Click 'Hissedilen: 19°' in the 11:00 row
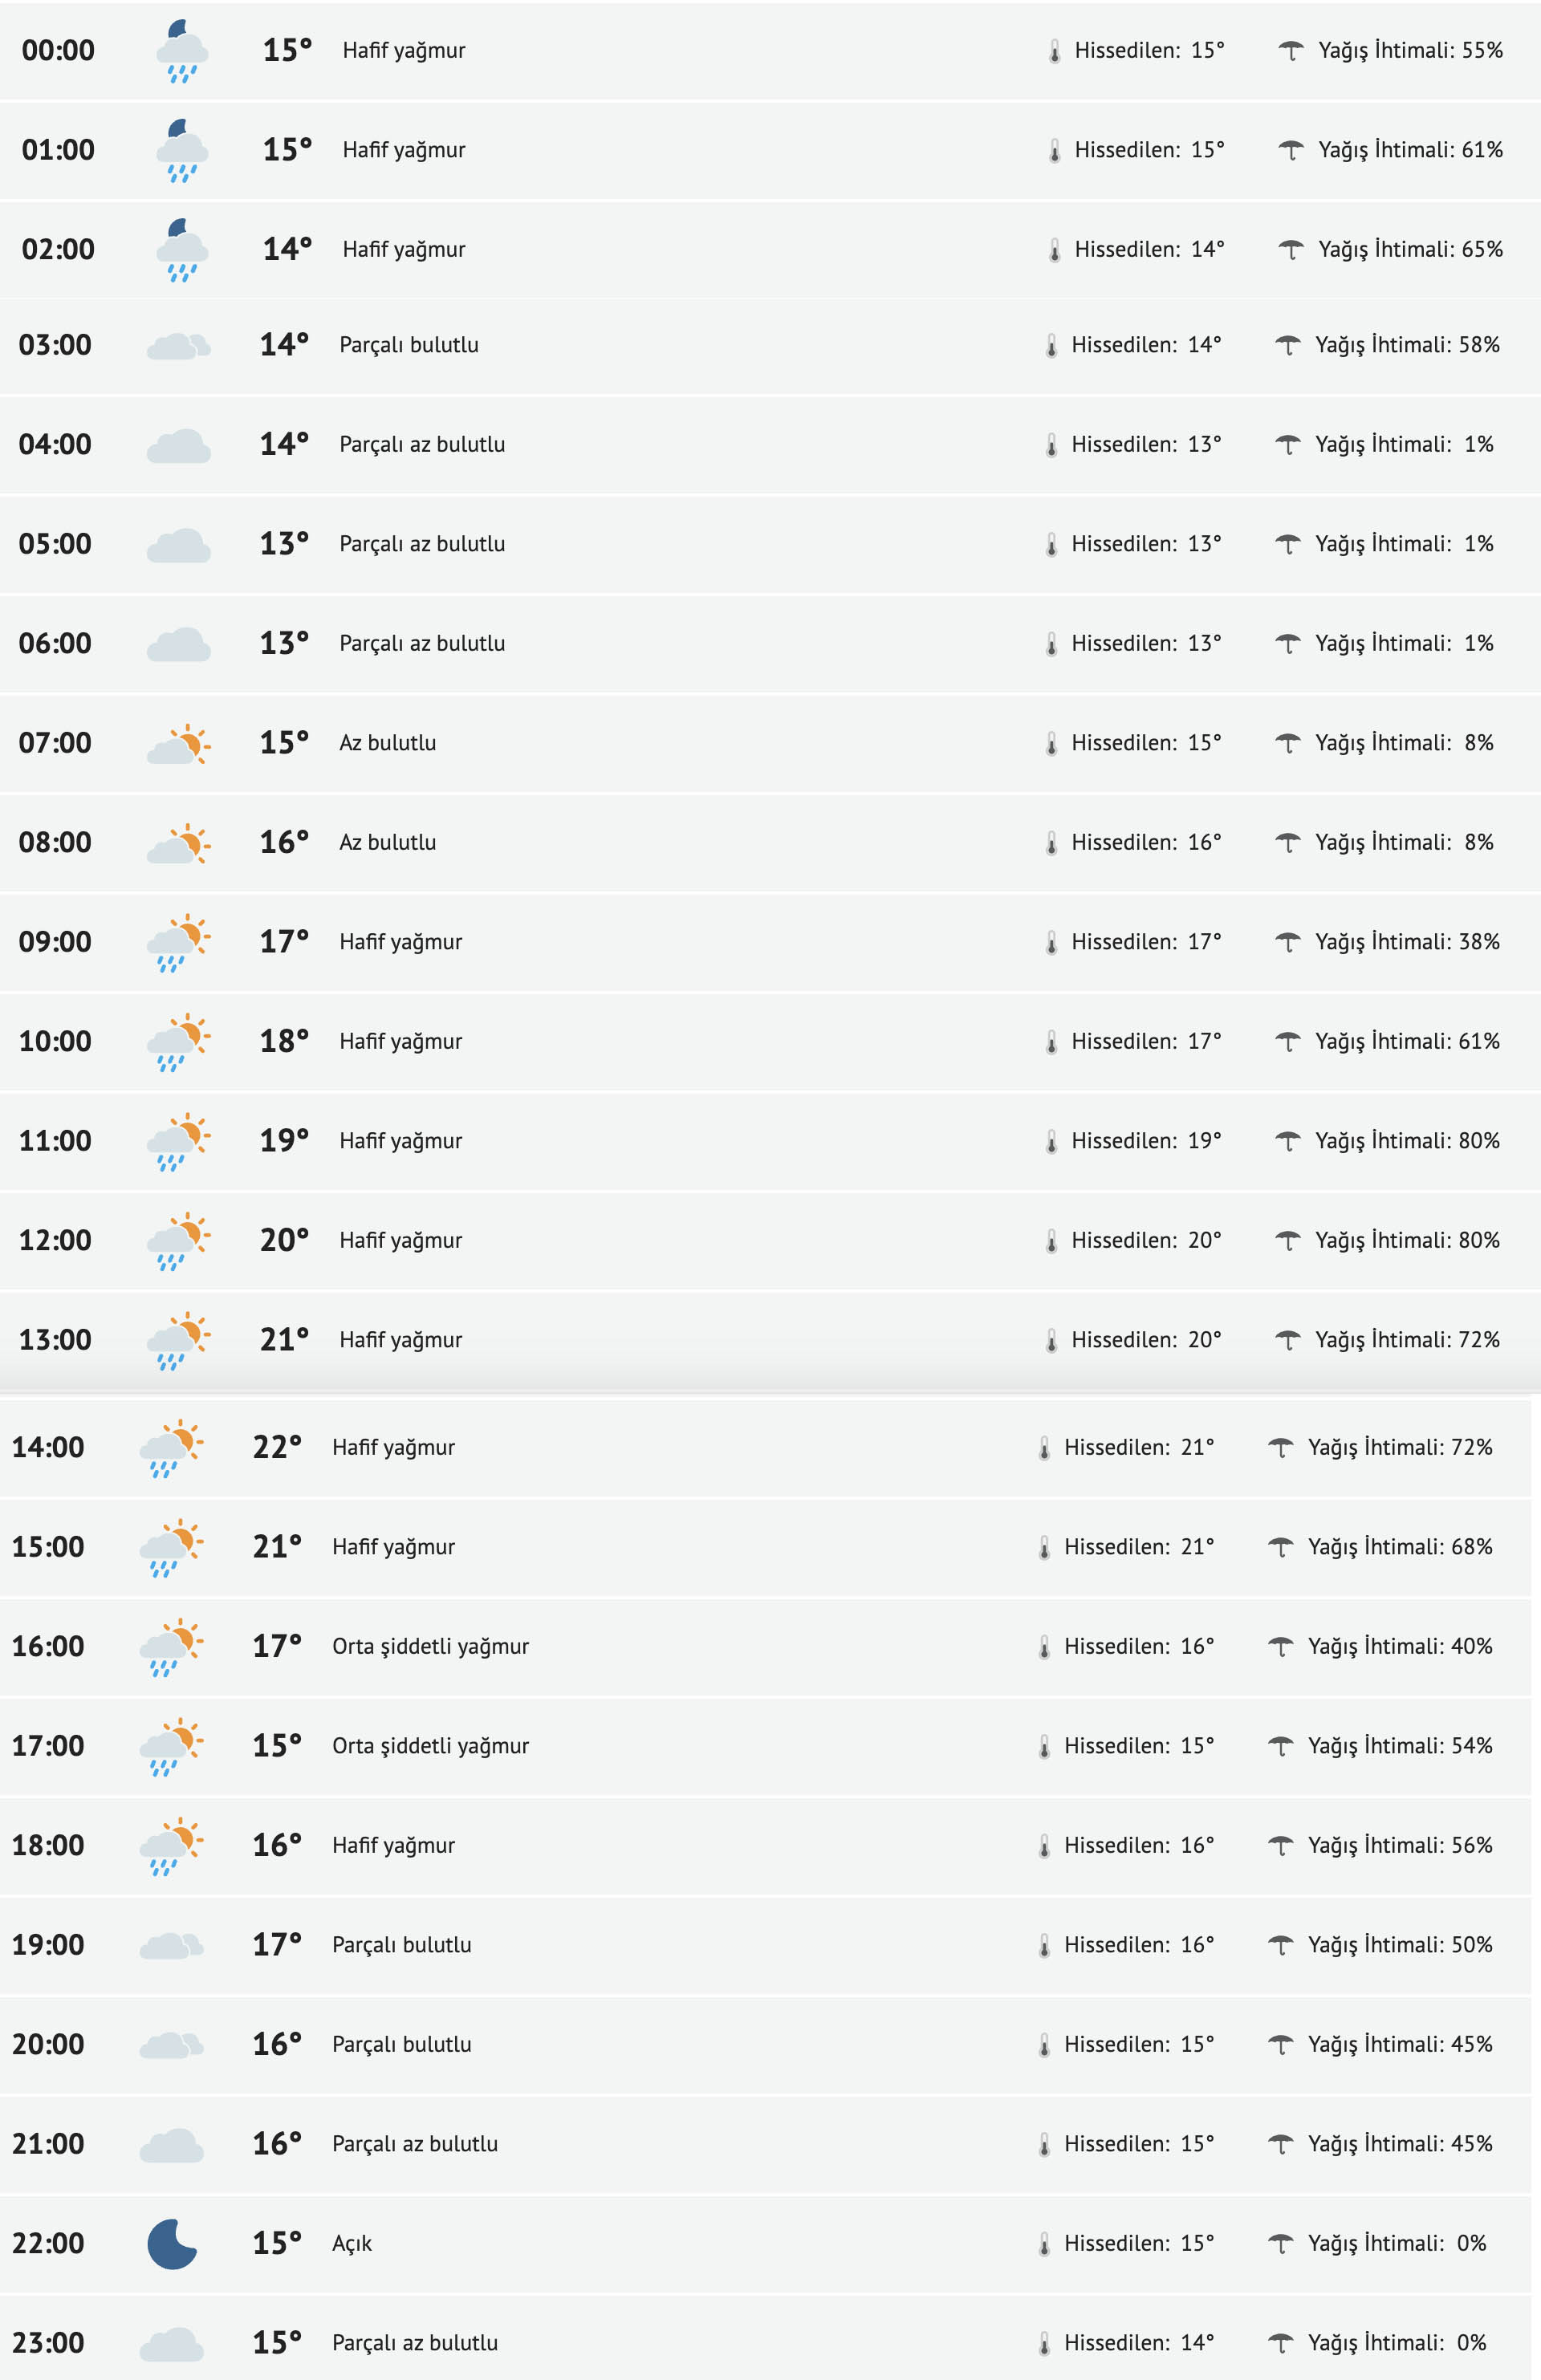 click(1146, 1141)
